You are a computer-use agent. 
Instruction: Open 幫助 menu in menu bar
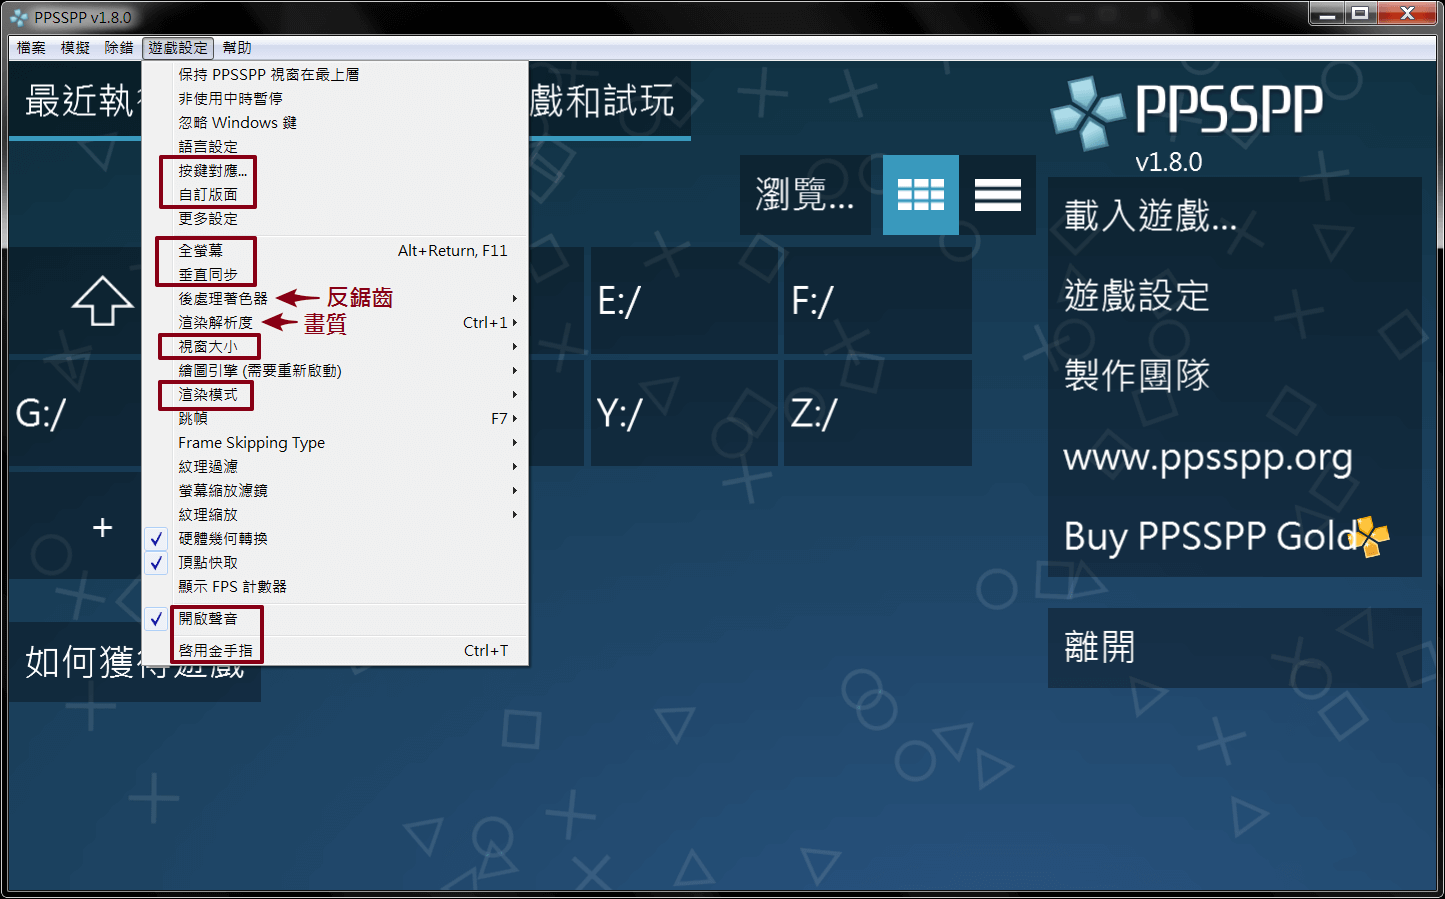coord(237,48)
